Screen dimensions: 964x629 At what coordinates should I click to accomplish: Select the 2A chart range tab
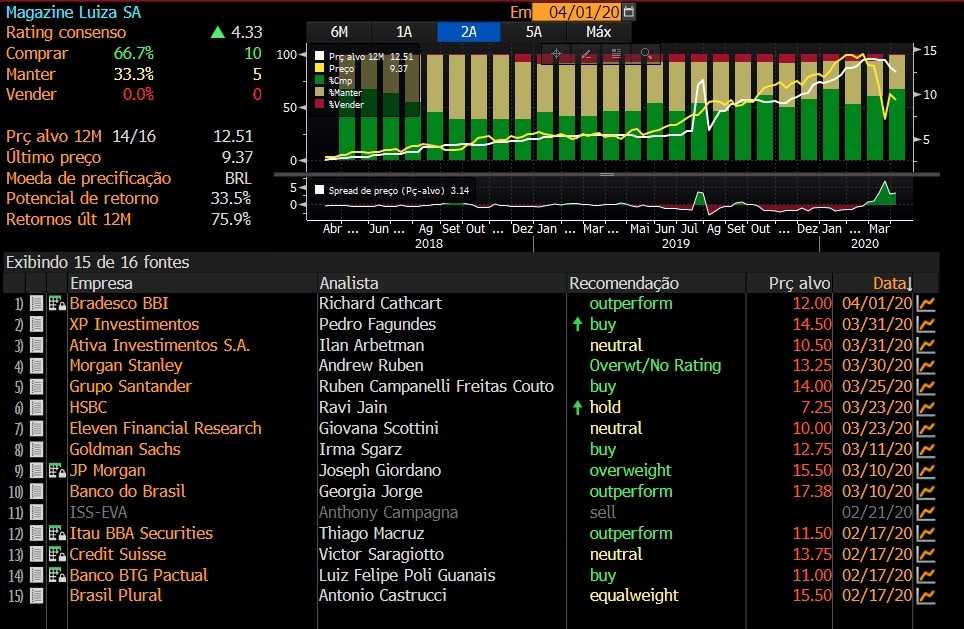pyautogui.click(x=468, y=32)
